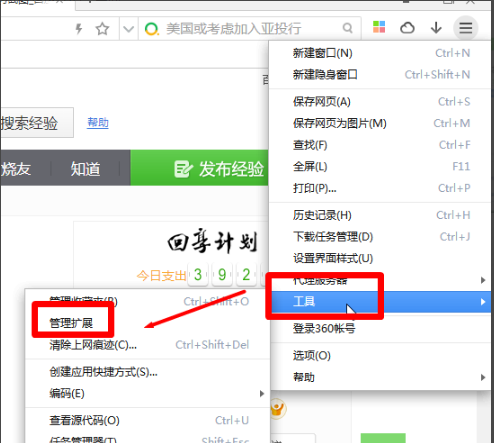494x443 pixels.
Task: Open the blue 帮助 link on page
Action: [98, 123]
